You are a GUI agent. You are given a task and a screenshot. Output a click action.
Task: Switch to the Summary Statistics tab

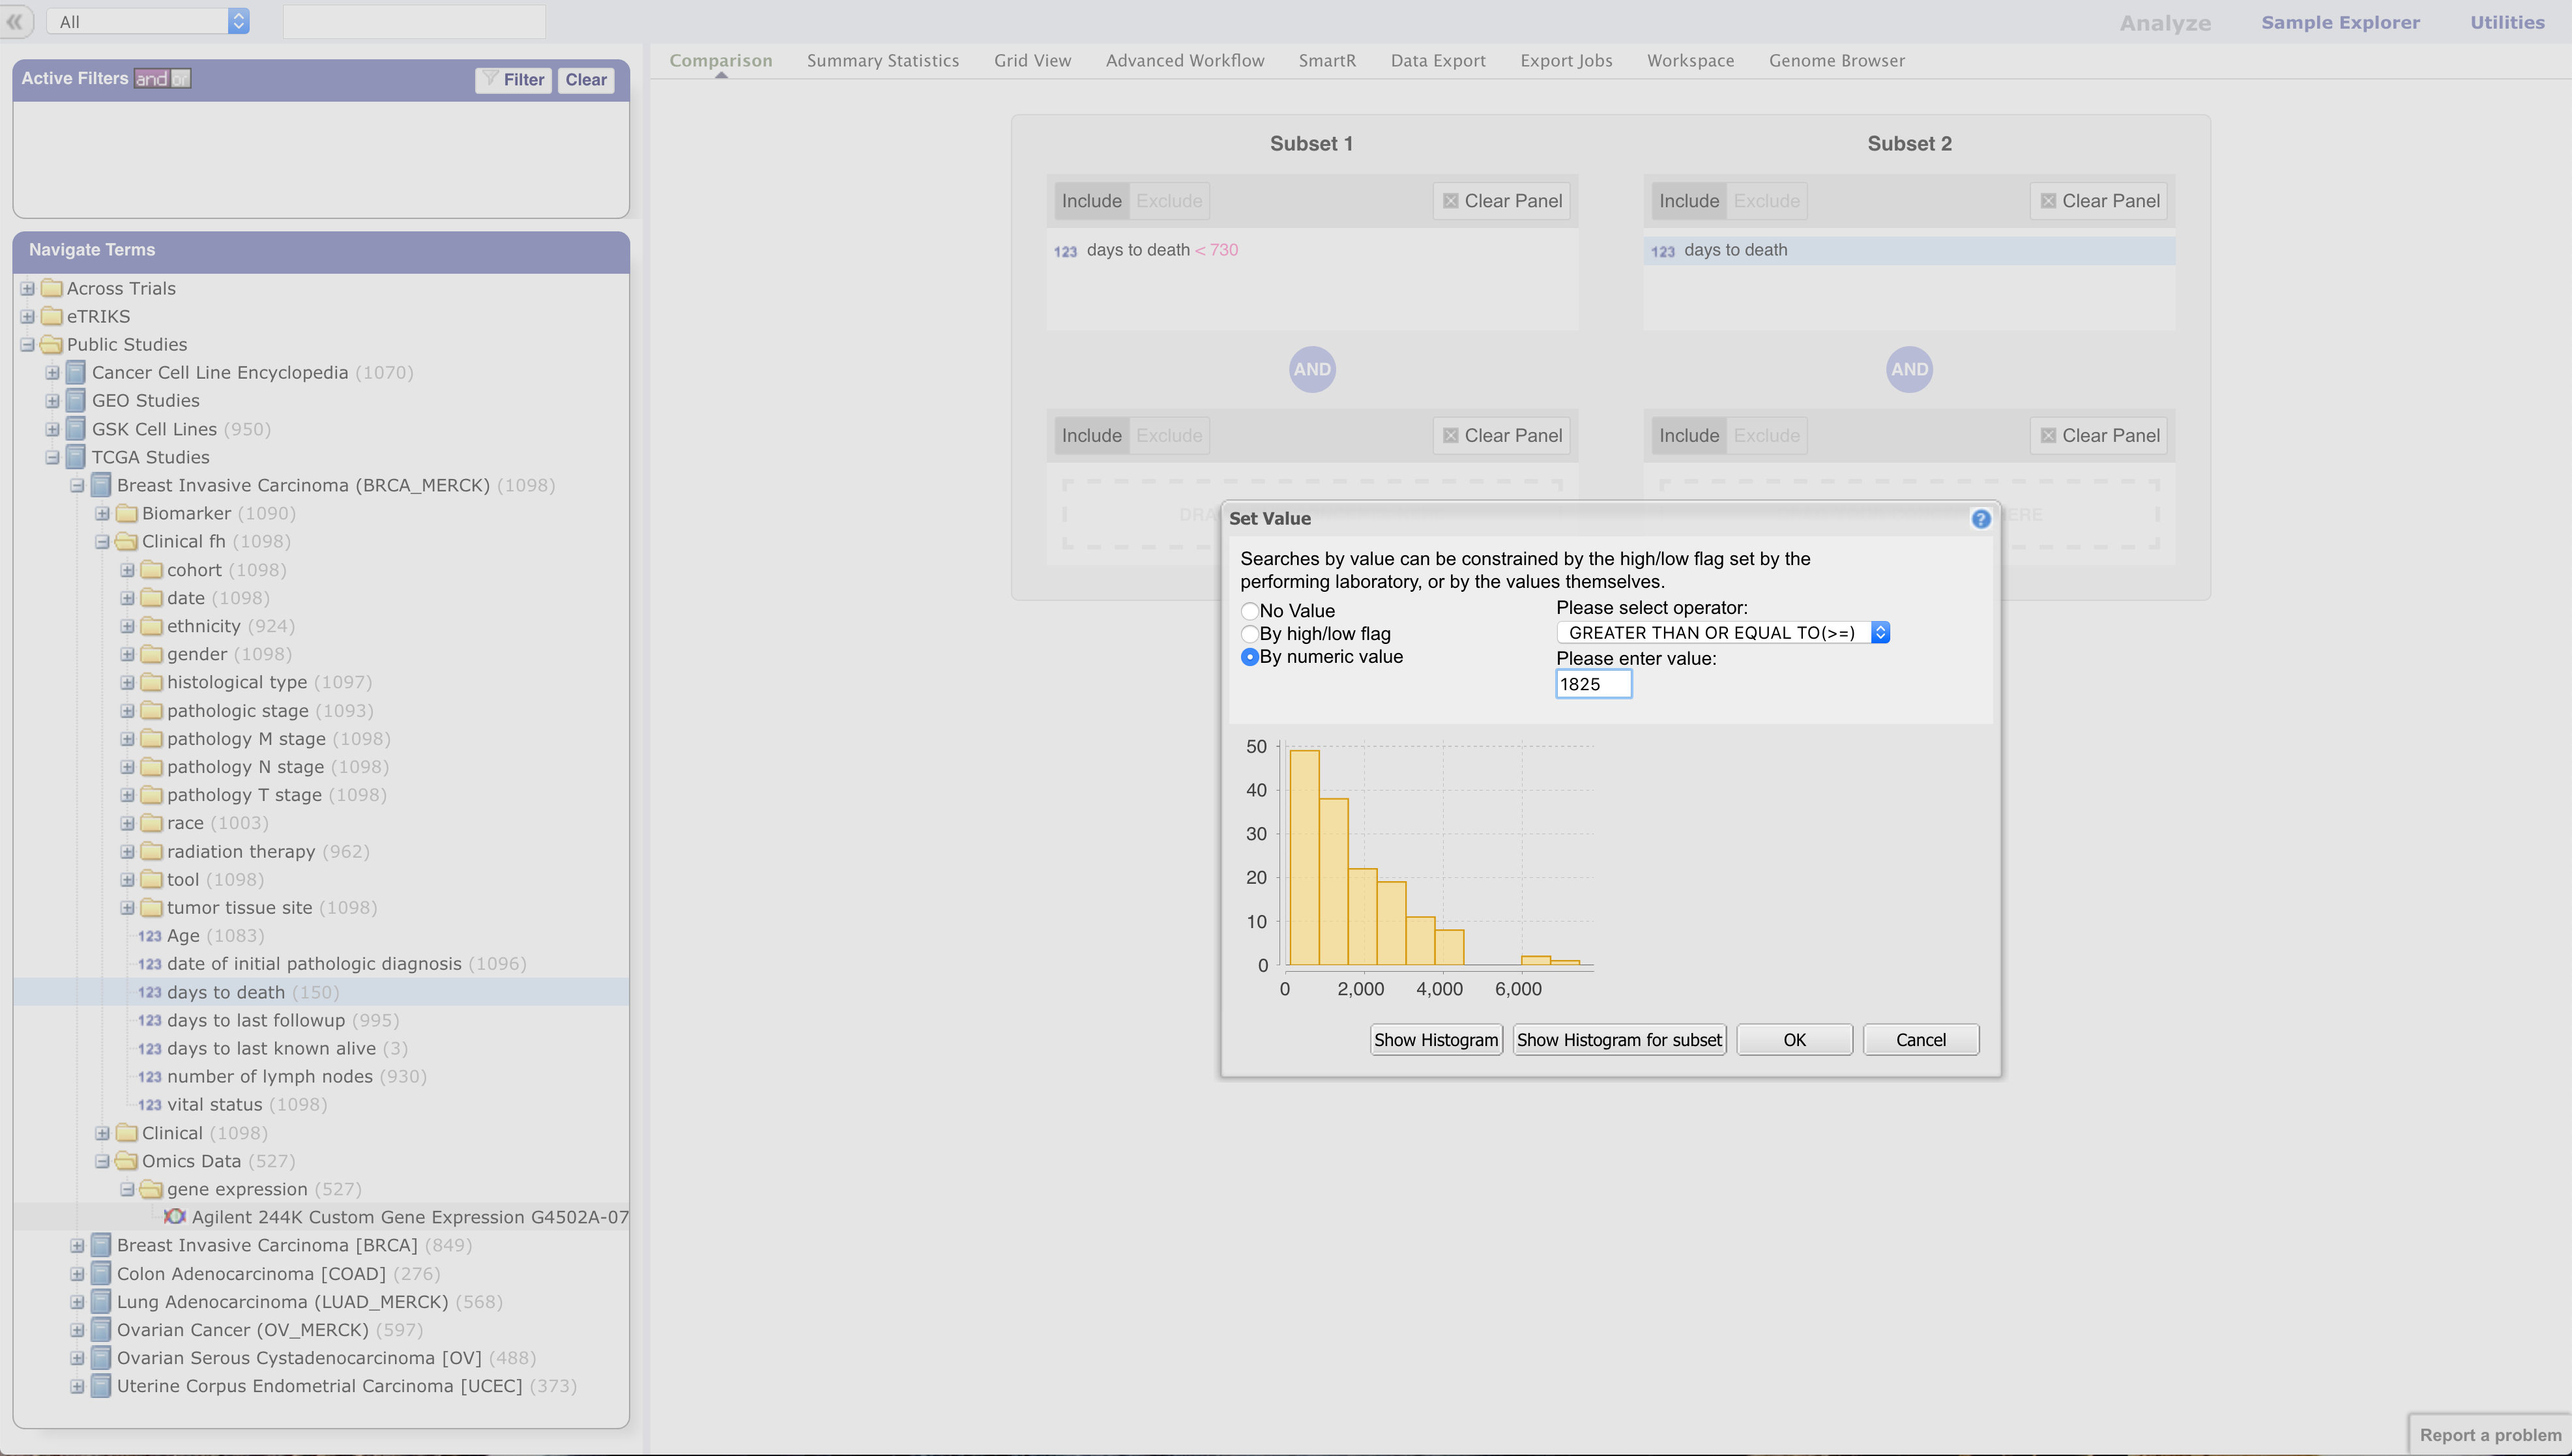[882, 60]
